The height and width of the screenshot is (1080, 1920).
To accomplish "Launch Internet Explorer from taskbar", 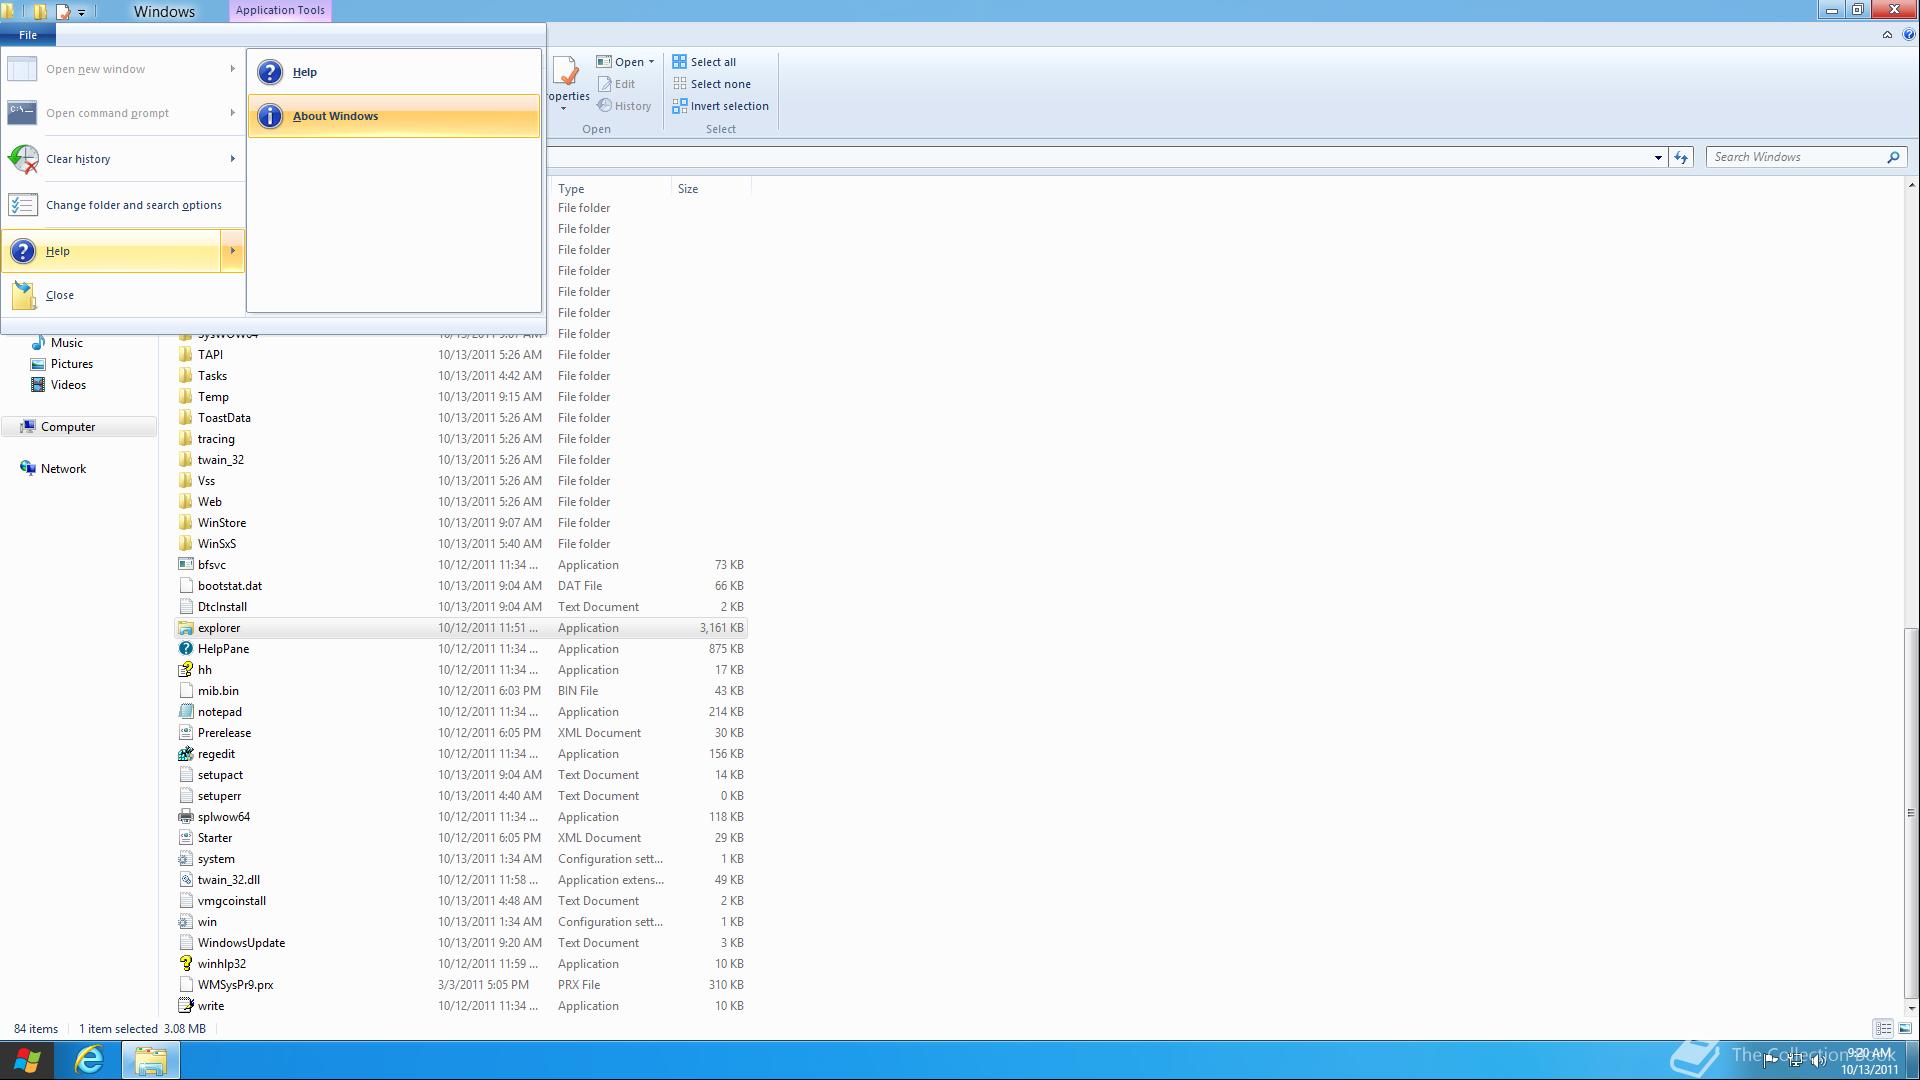I will 89,1060.
